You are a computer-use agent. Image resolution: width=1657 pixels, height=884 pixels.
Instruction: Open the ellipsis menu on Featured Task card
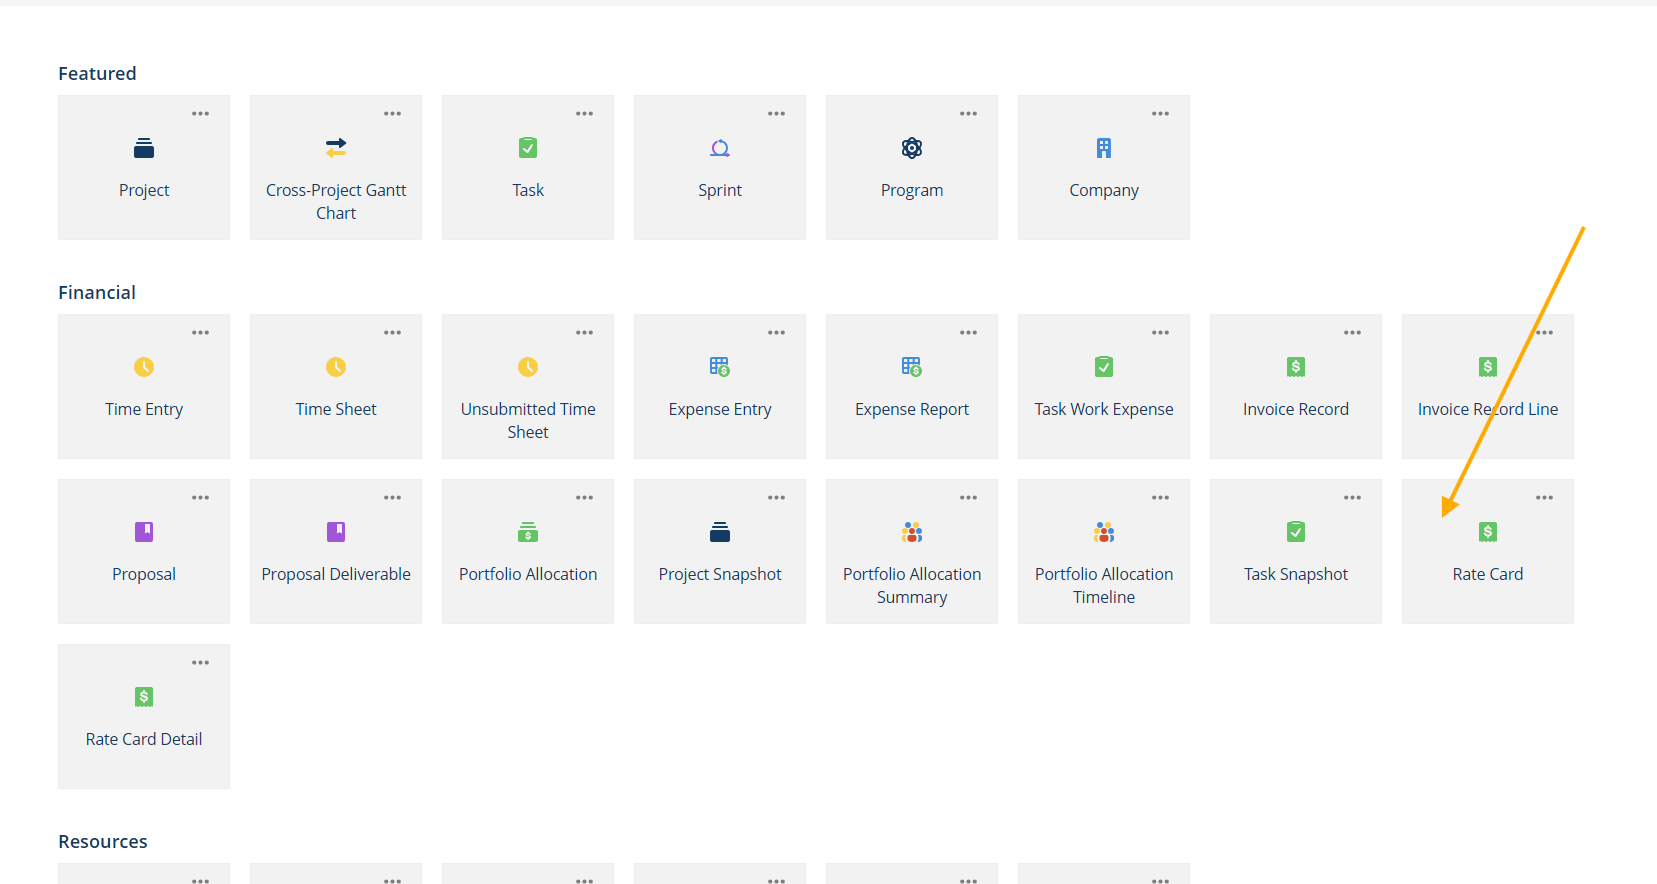(x=585, y=114)
